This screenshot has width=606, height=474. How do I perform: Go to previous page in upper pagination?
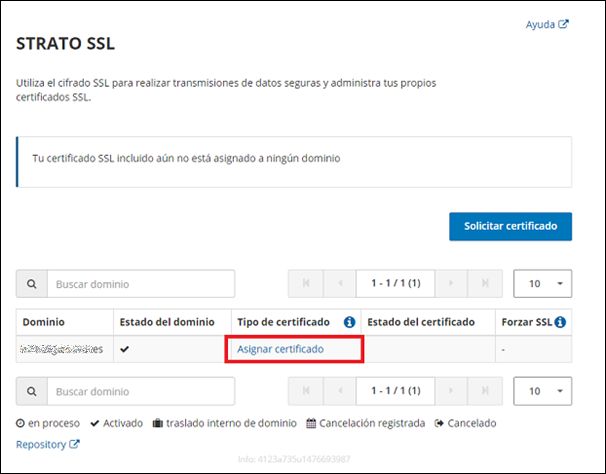340,283
